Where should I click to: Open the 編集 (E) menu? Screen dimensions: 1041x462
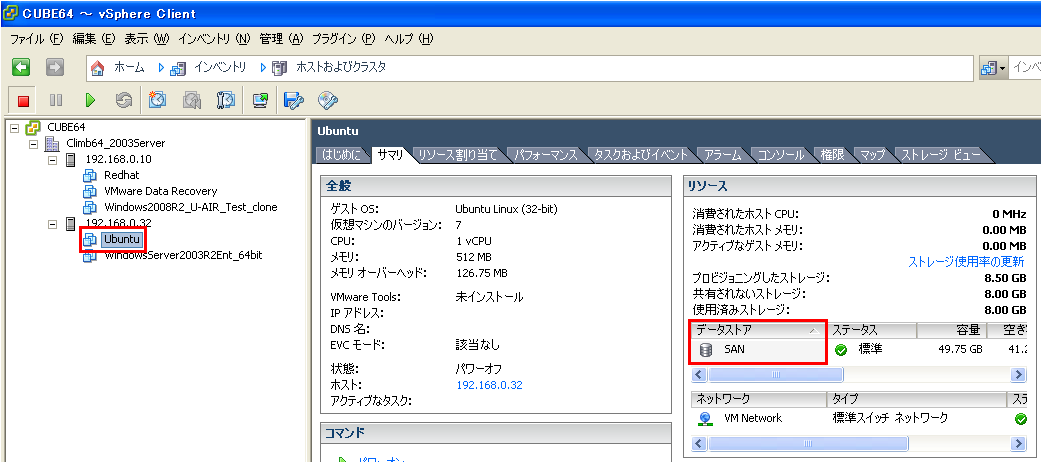(94, 39)
